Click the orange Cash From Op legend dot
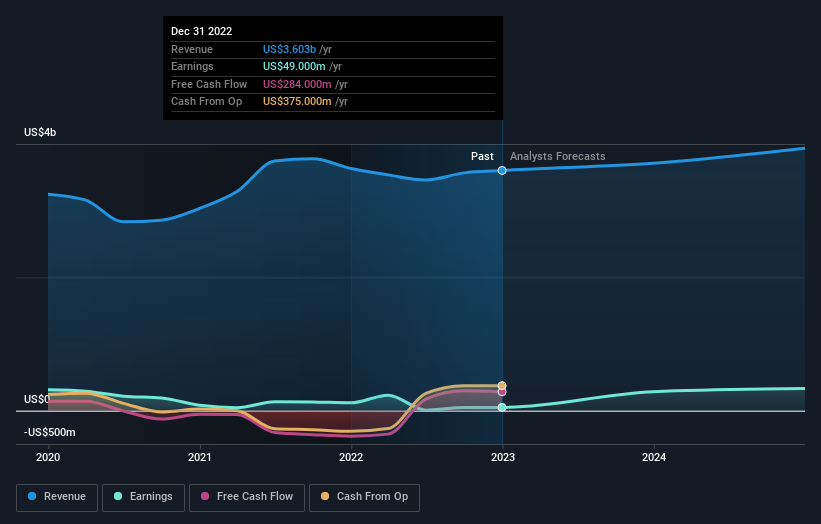Screen dimensions: 821x524 [325, 496]
